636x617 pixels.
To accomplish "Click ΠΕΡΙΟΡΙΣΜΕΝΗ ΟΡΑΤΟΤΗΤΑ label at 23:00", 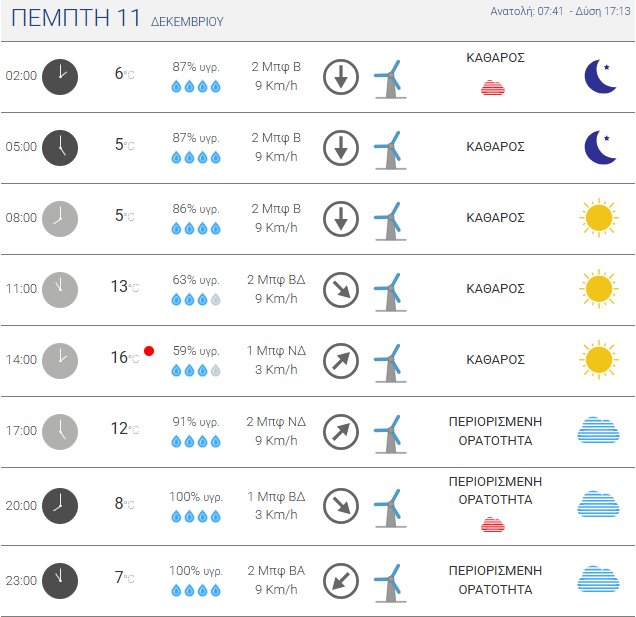I will pyautogui.click(x=495, y=580).
